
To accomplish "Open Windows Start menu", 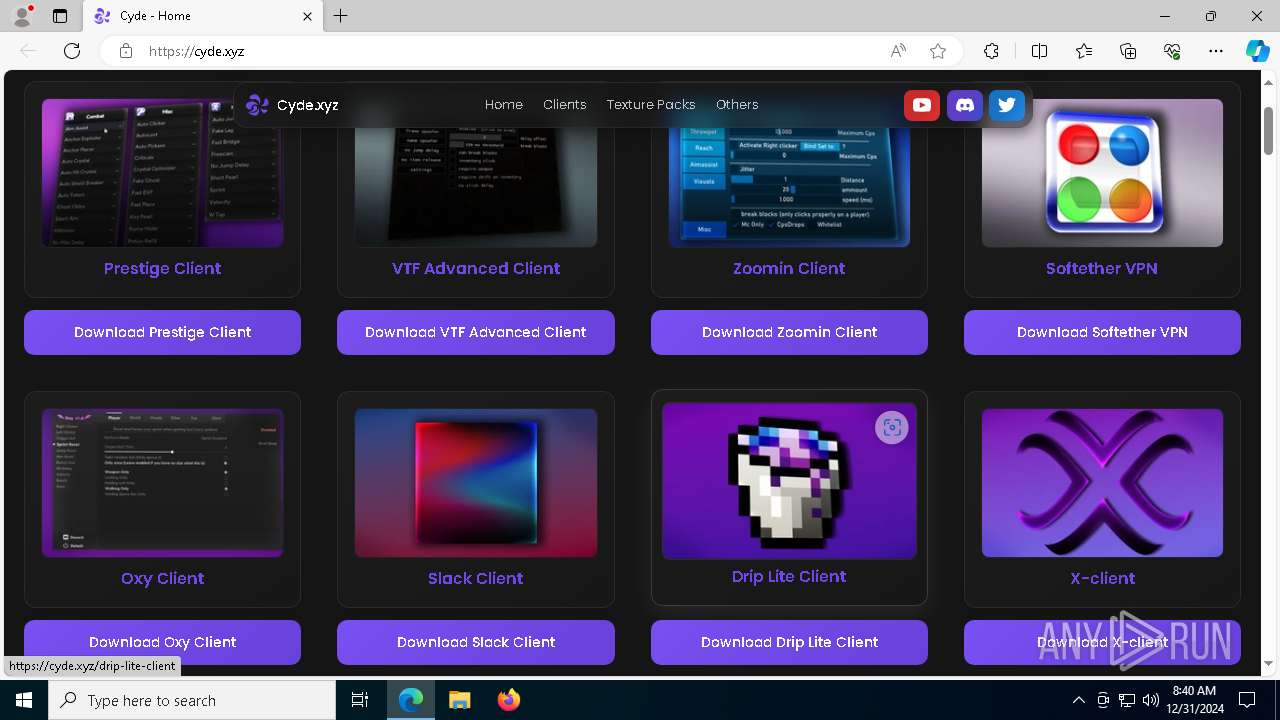I will pos(24,700).
